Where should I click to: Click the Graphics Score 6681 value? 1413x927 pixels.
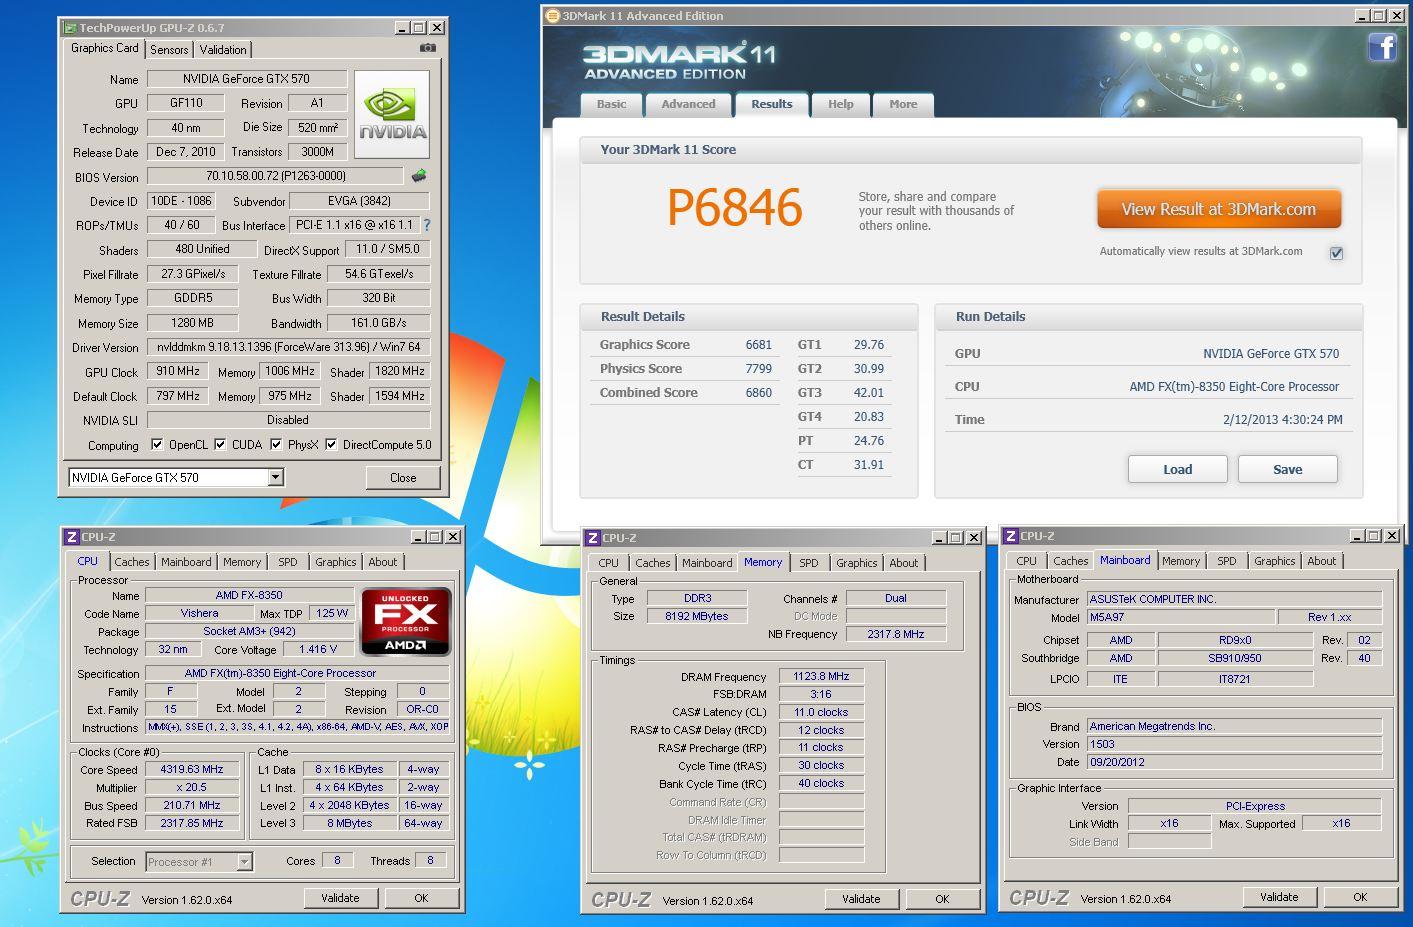[x=759, y=344]
